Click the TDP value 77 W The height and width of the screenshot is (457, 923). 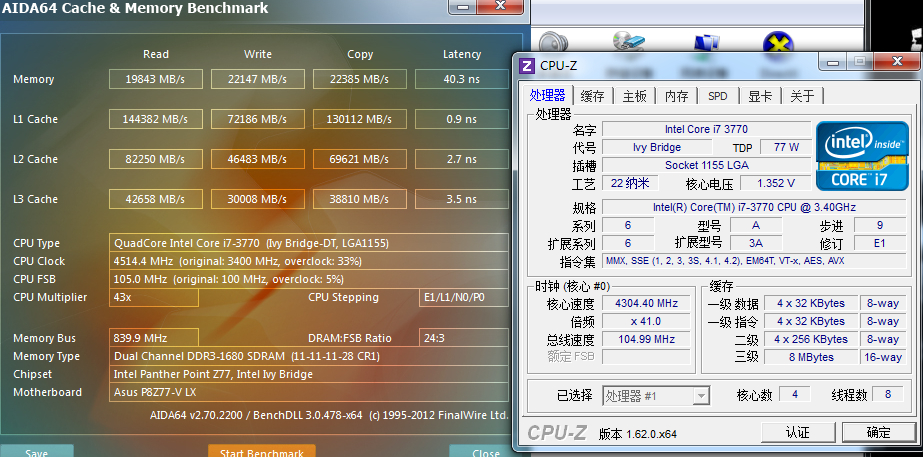click(x=786, y=147)
